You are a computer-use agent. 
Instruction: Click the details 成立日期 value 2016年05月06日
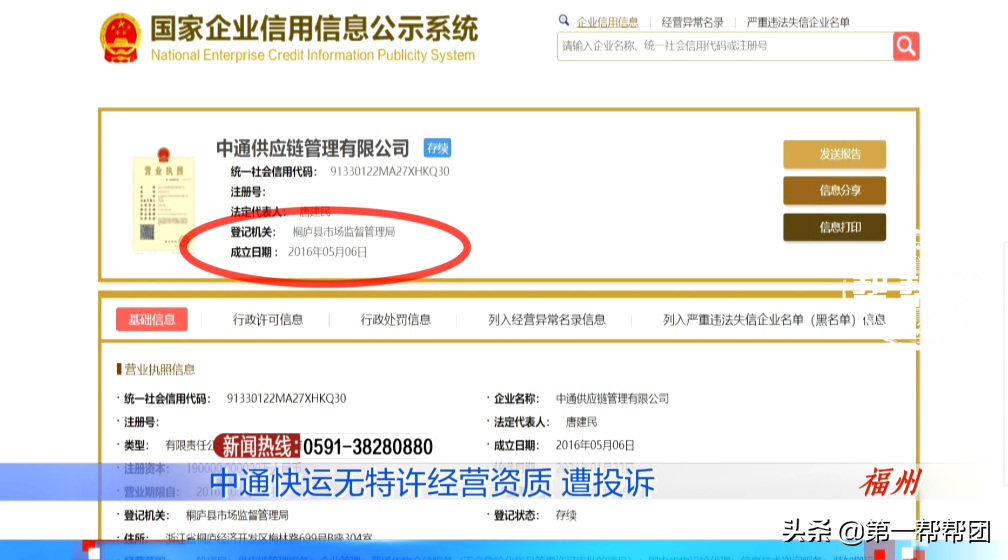coord(595,445)
